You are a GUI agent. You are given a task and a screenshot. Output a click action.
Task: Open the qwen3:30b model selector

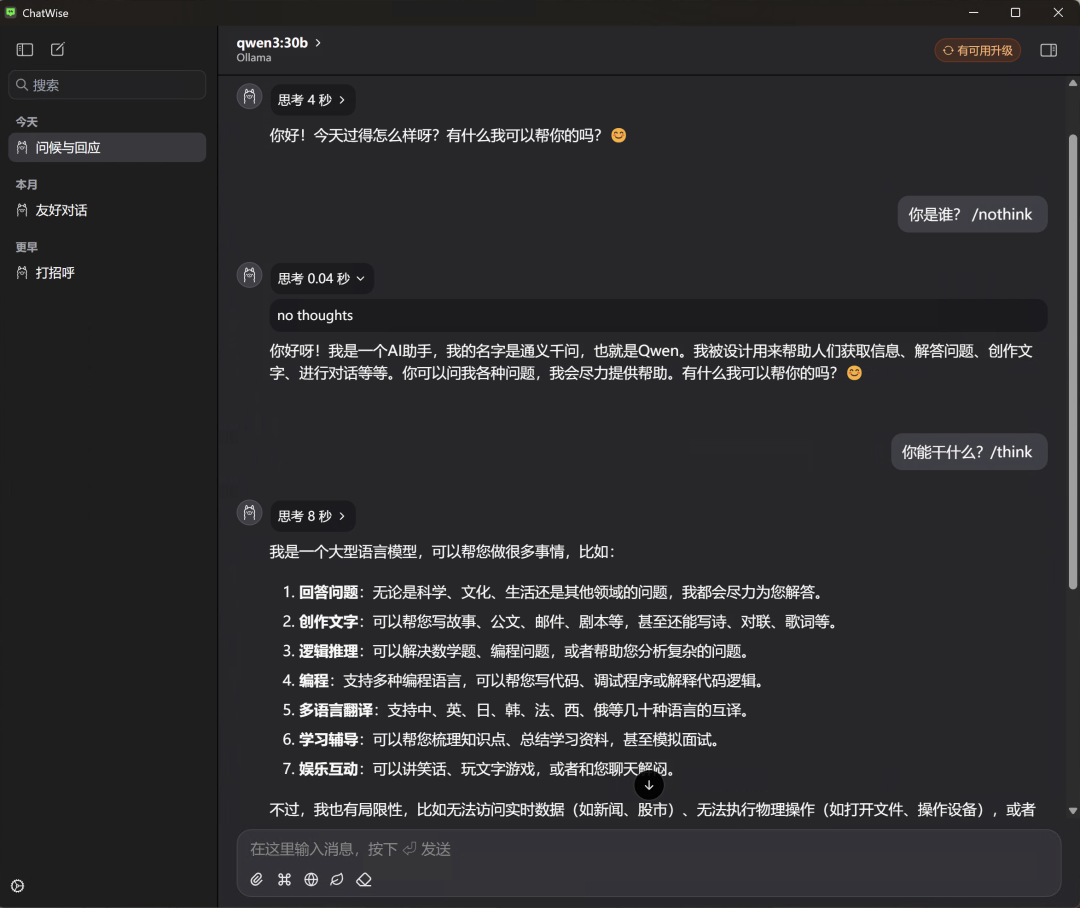(279, 43)
